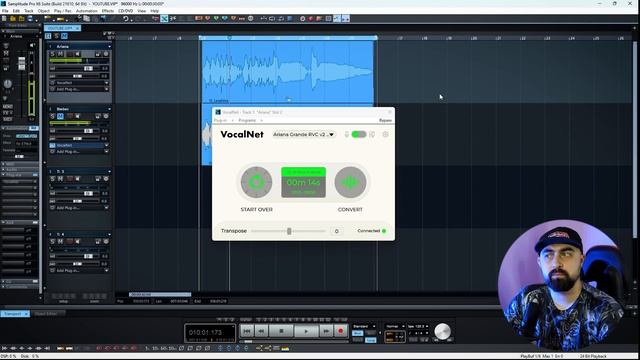The width and height of the screenshot is (640, 360).
Task: Toggle the green VocalNet power switch
Action: point(359,134)
